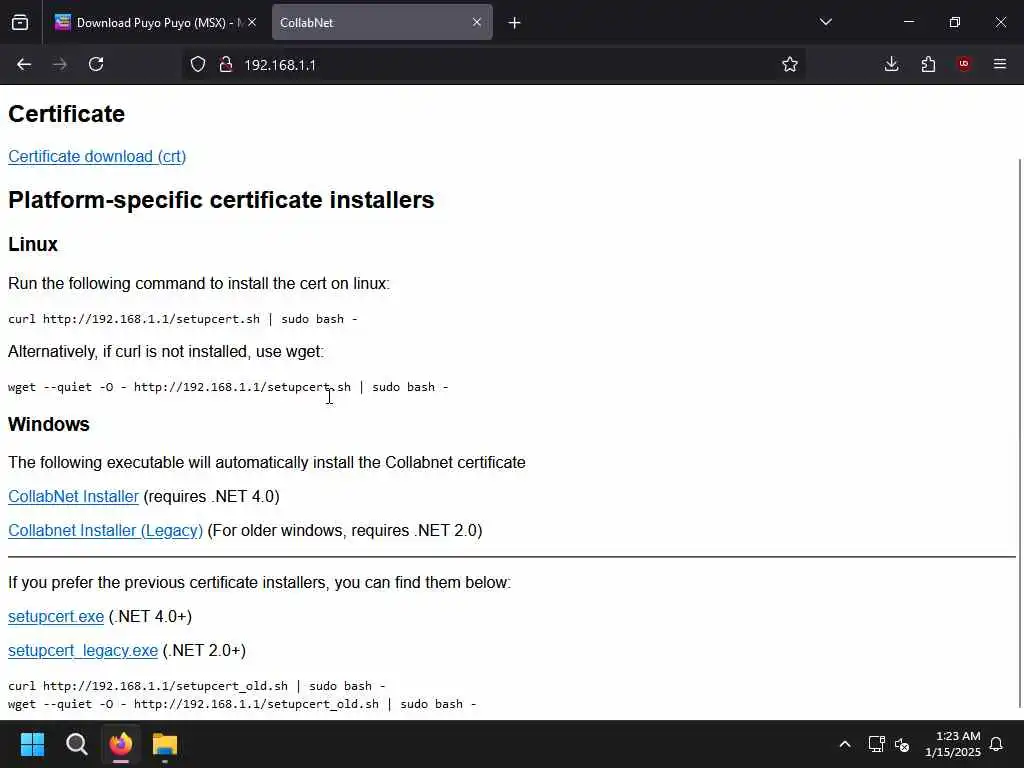This screenshot has height=768, width=1024.
Task: Click the Puyo Puyo tab favicon
Action: 63,22
